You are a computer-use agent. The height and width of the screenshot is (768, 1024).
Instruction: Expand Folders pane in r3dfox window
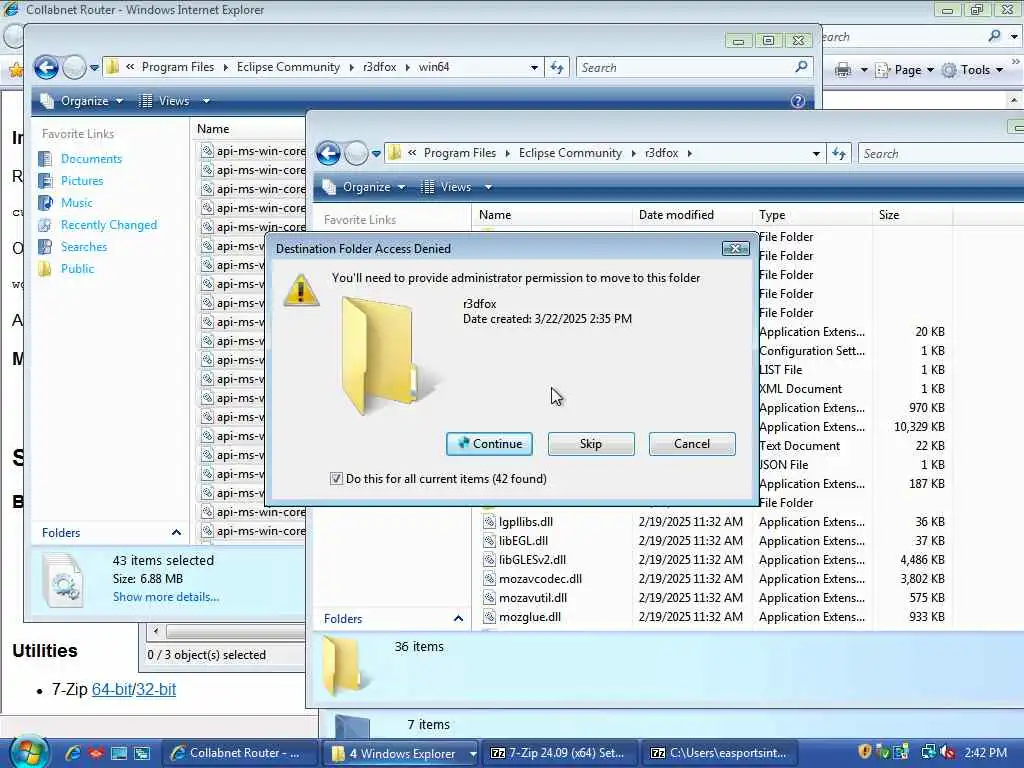coord(458,619)
